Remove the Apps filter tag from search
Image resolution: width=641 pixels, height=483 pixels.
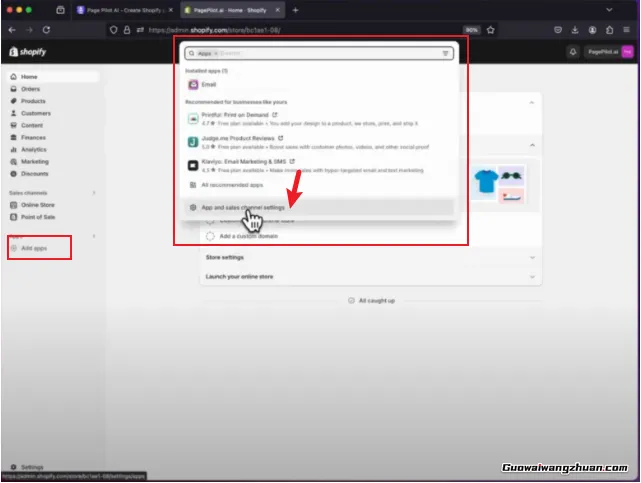point(213,53)
